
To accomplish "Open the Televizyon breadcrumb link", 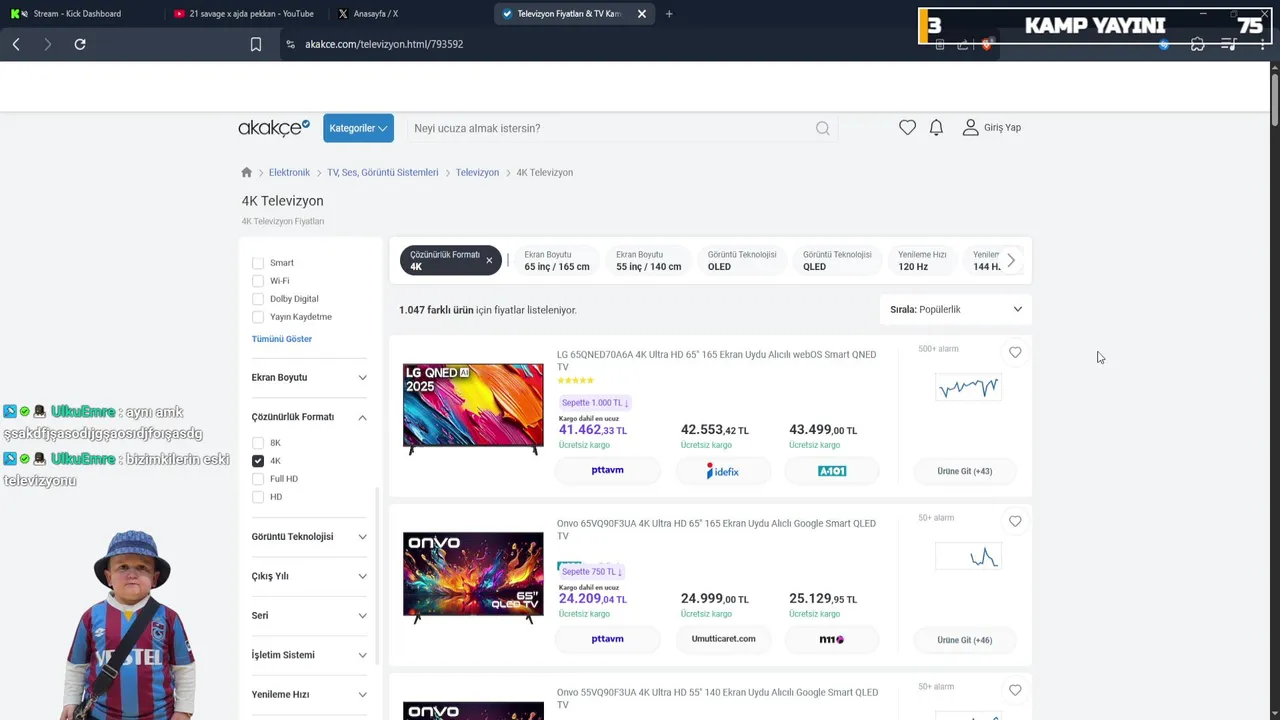I will [477, 172].
